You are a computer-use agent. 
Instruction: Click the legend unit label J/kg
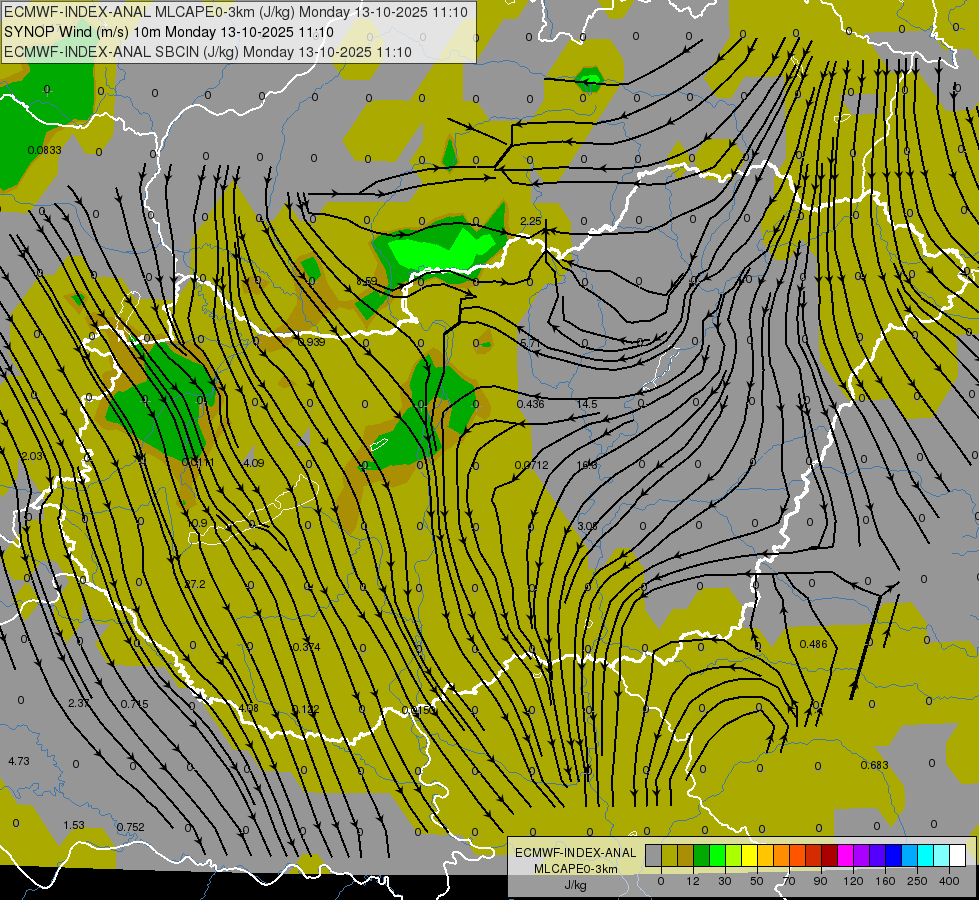[575, 885]
